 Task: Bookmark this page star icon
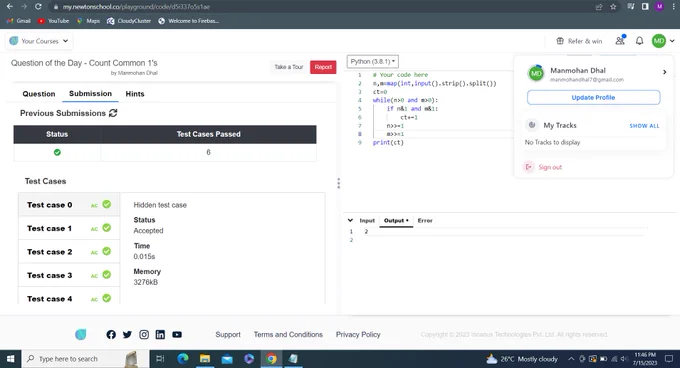[x=613, y=7]
